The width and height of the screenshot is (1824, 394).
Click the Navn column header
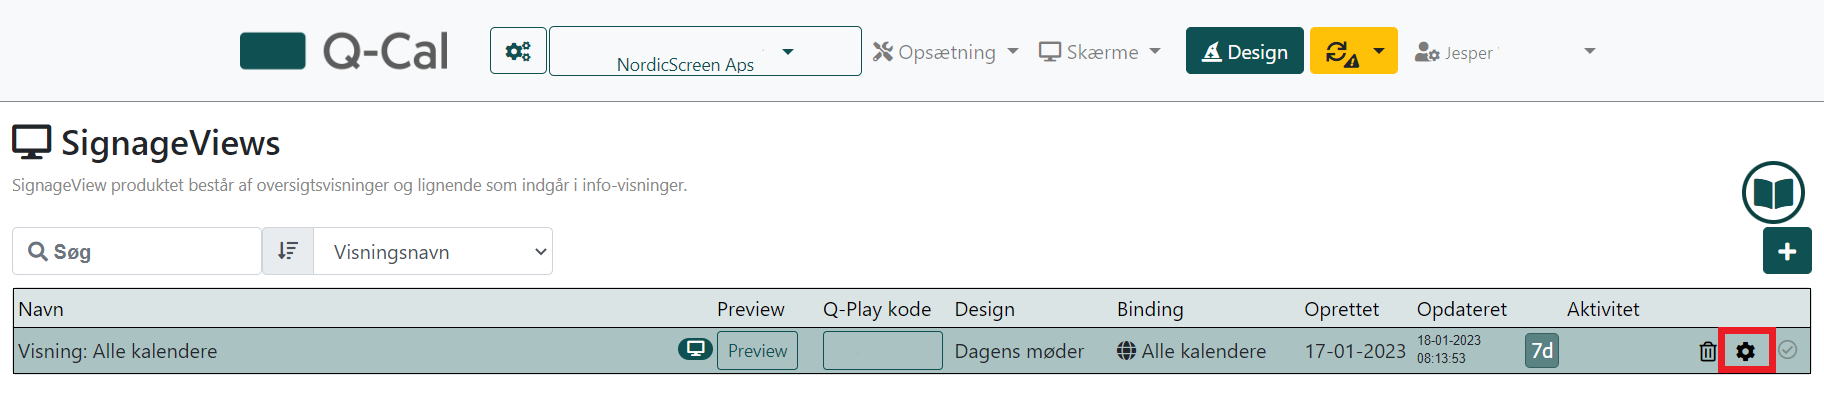click(41, 309)
